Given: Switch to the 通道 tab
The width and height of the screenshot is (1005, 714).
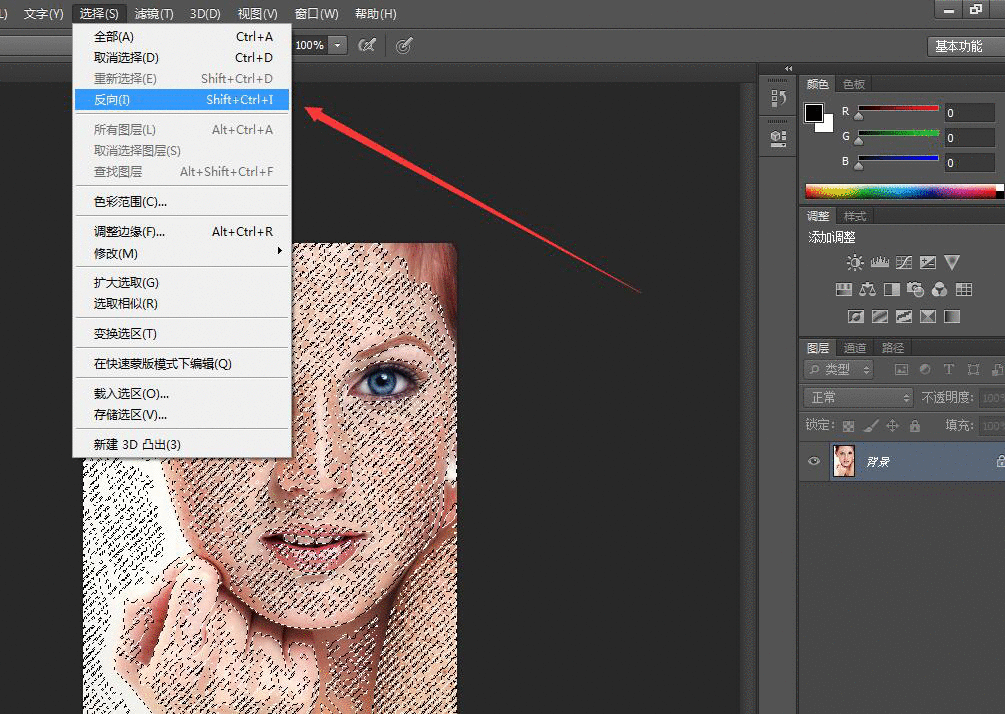Looking at the screenshot, I should point(855,348).
